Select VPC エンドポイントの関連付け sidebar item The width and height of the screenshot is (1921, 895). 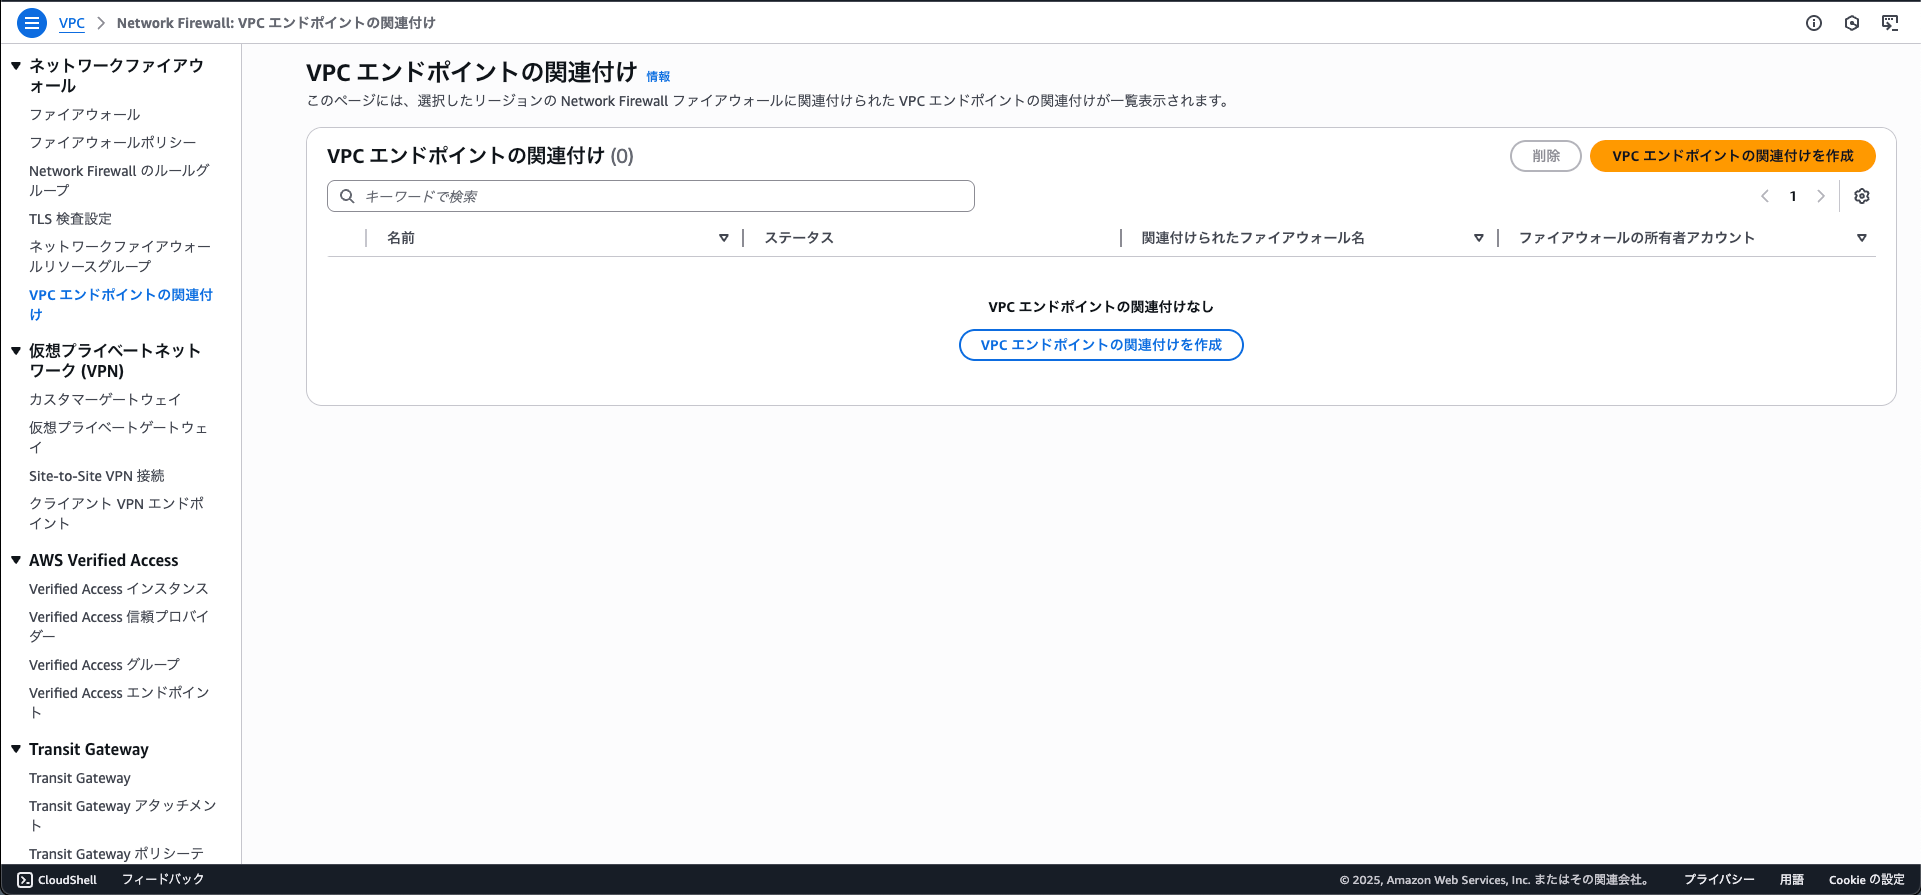(121, 305)
